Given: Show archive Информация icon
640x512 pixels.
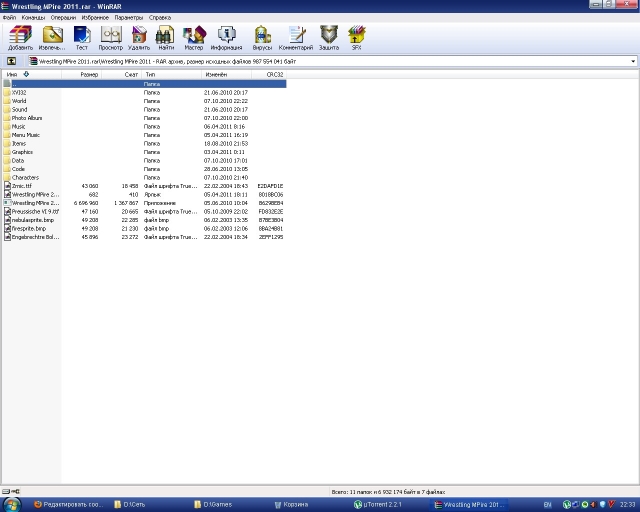Looking at the screenshot, I should pyautogui.click(x=227, y=38).
